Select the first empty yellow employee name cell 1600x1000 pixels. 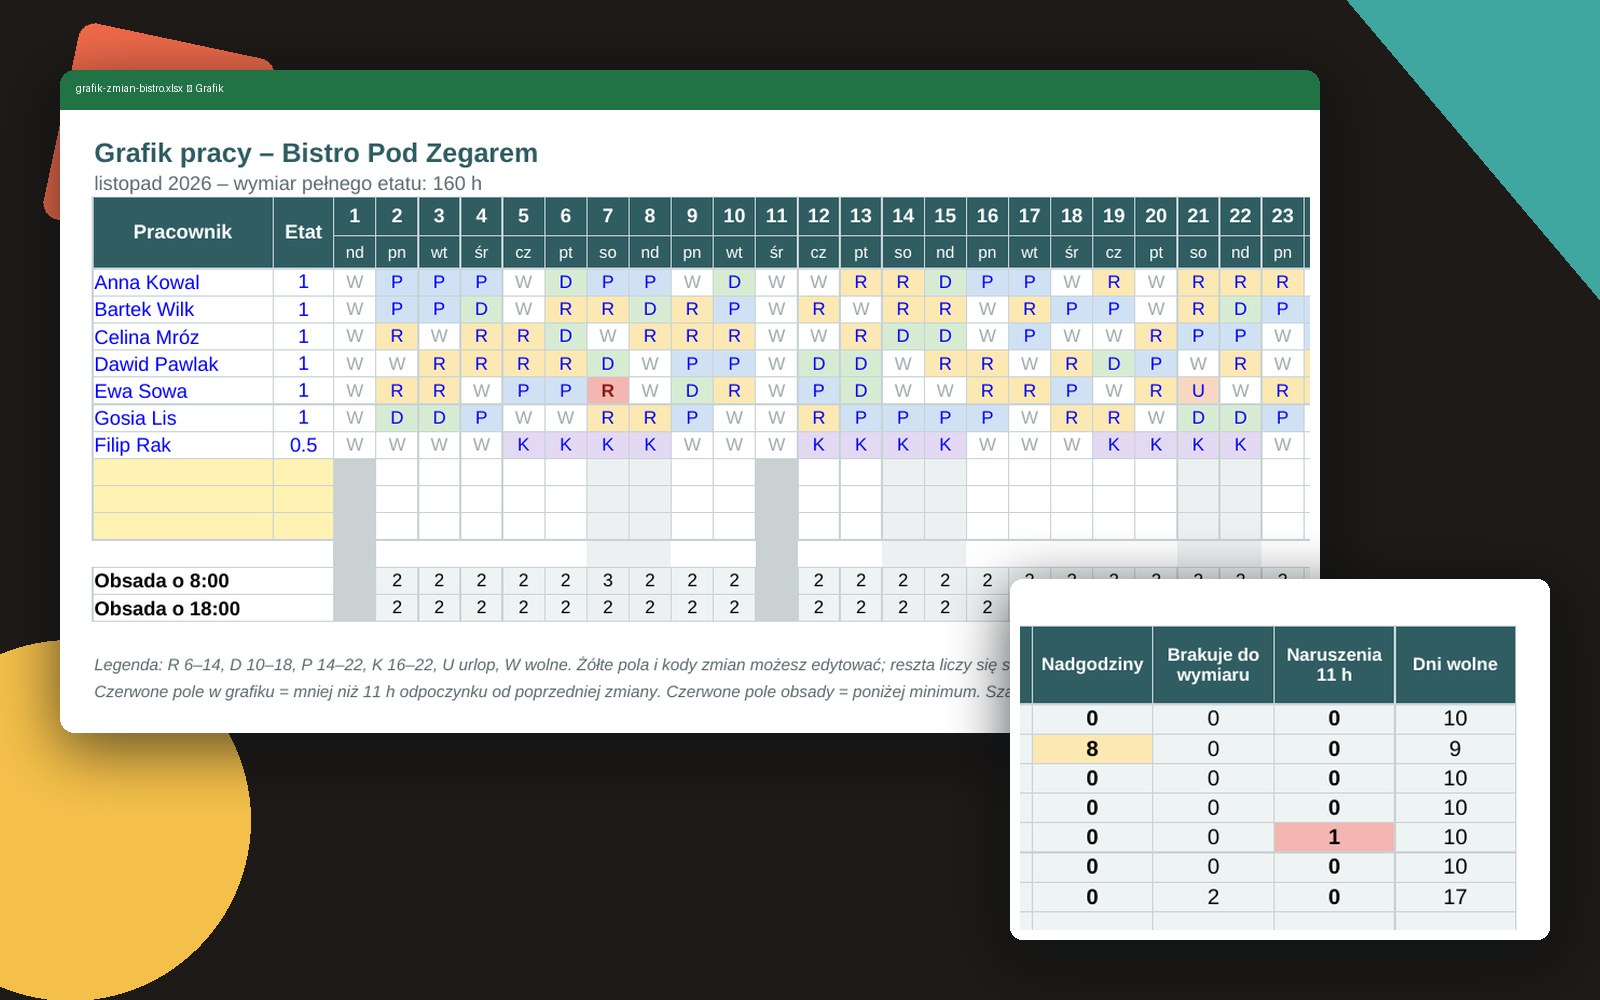[183, 472]
